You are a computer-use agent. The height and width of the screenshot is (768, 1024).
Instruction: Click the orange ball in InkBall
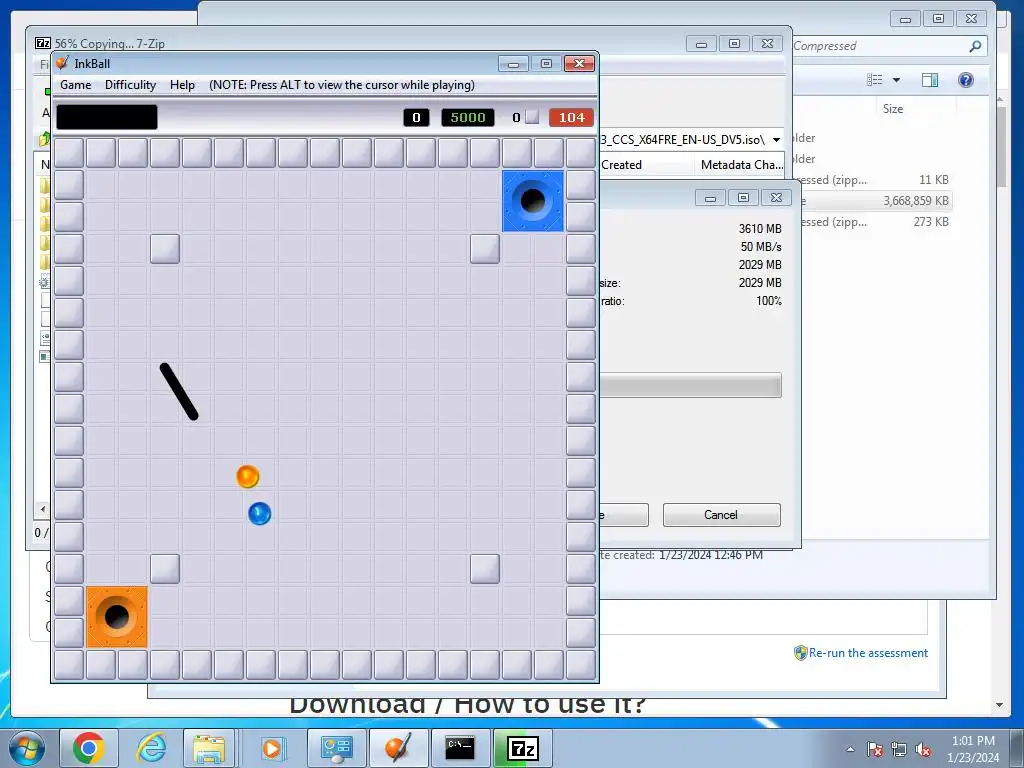[x=248, y=477]
